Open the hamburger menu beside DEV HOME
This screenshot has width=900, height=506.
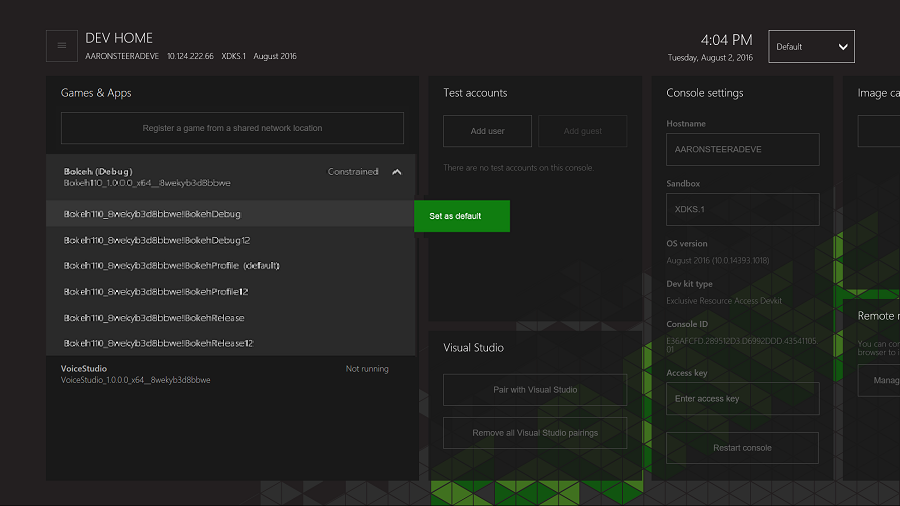pyautogui.click(x=61, y=46)
